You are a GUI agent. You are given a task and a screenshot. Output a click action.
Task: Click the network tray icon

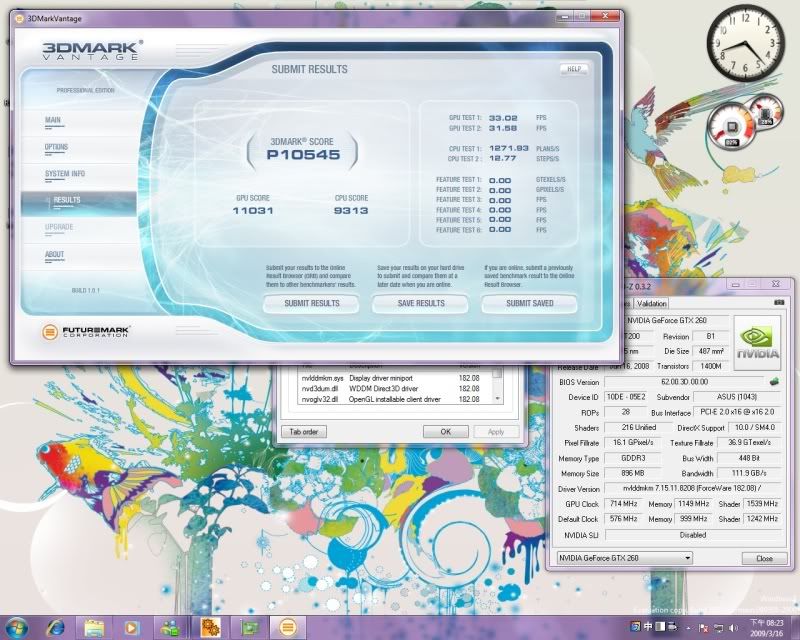(x=718, y=628)
